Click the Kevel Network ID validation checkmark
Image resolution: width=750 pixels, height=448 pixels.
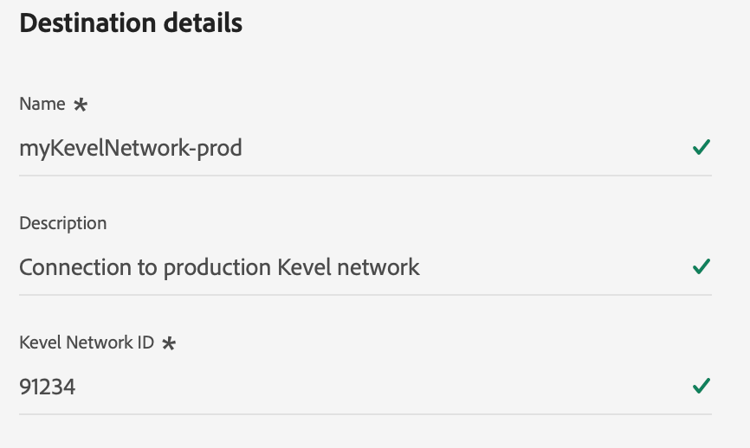point(701,386)
